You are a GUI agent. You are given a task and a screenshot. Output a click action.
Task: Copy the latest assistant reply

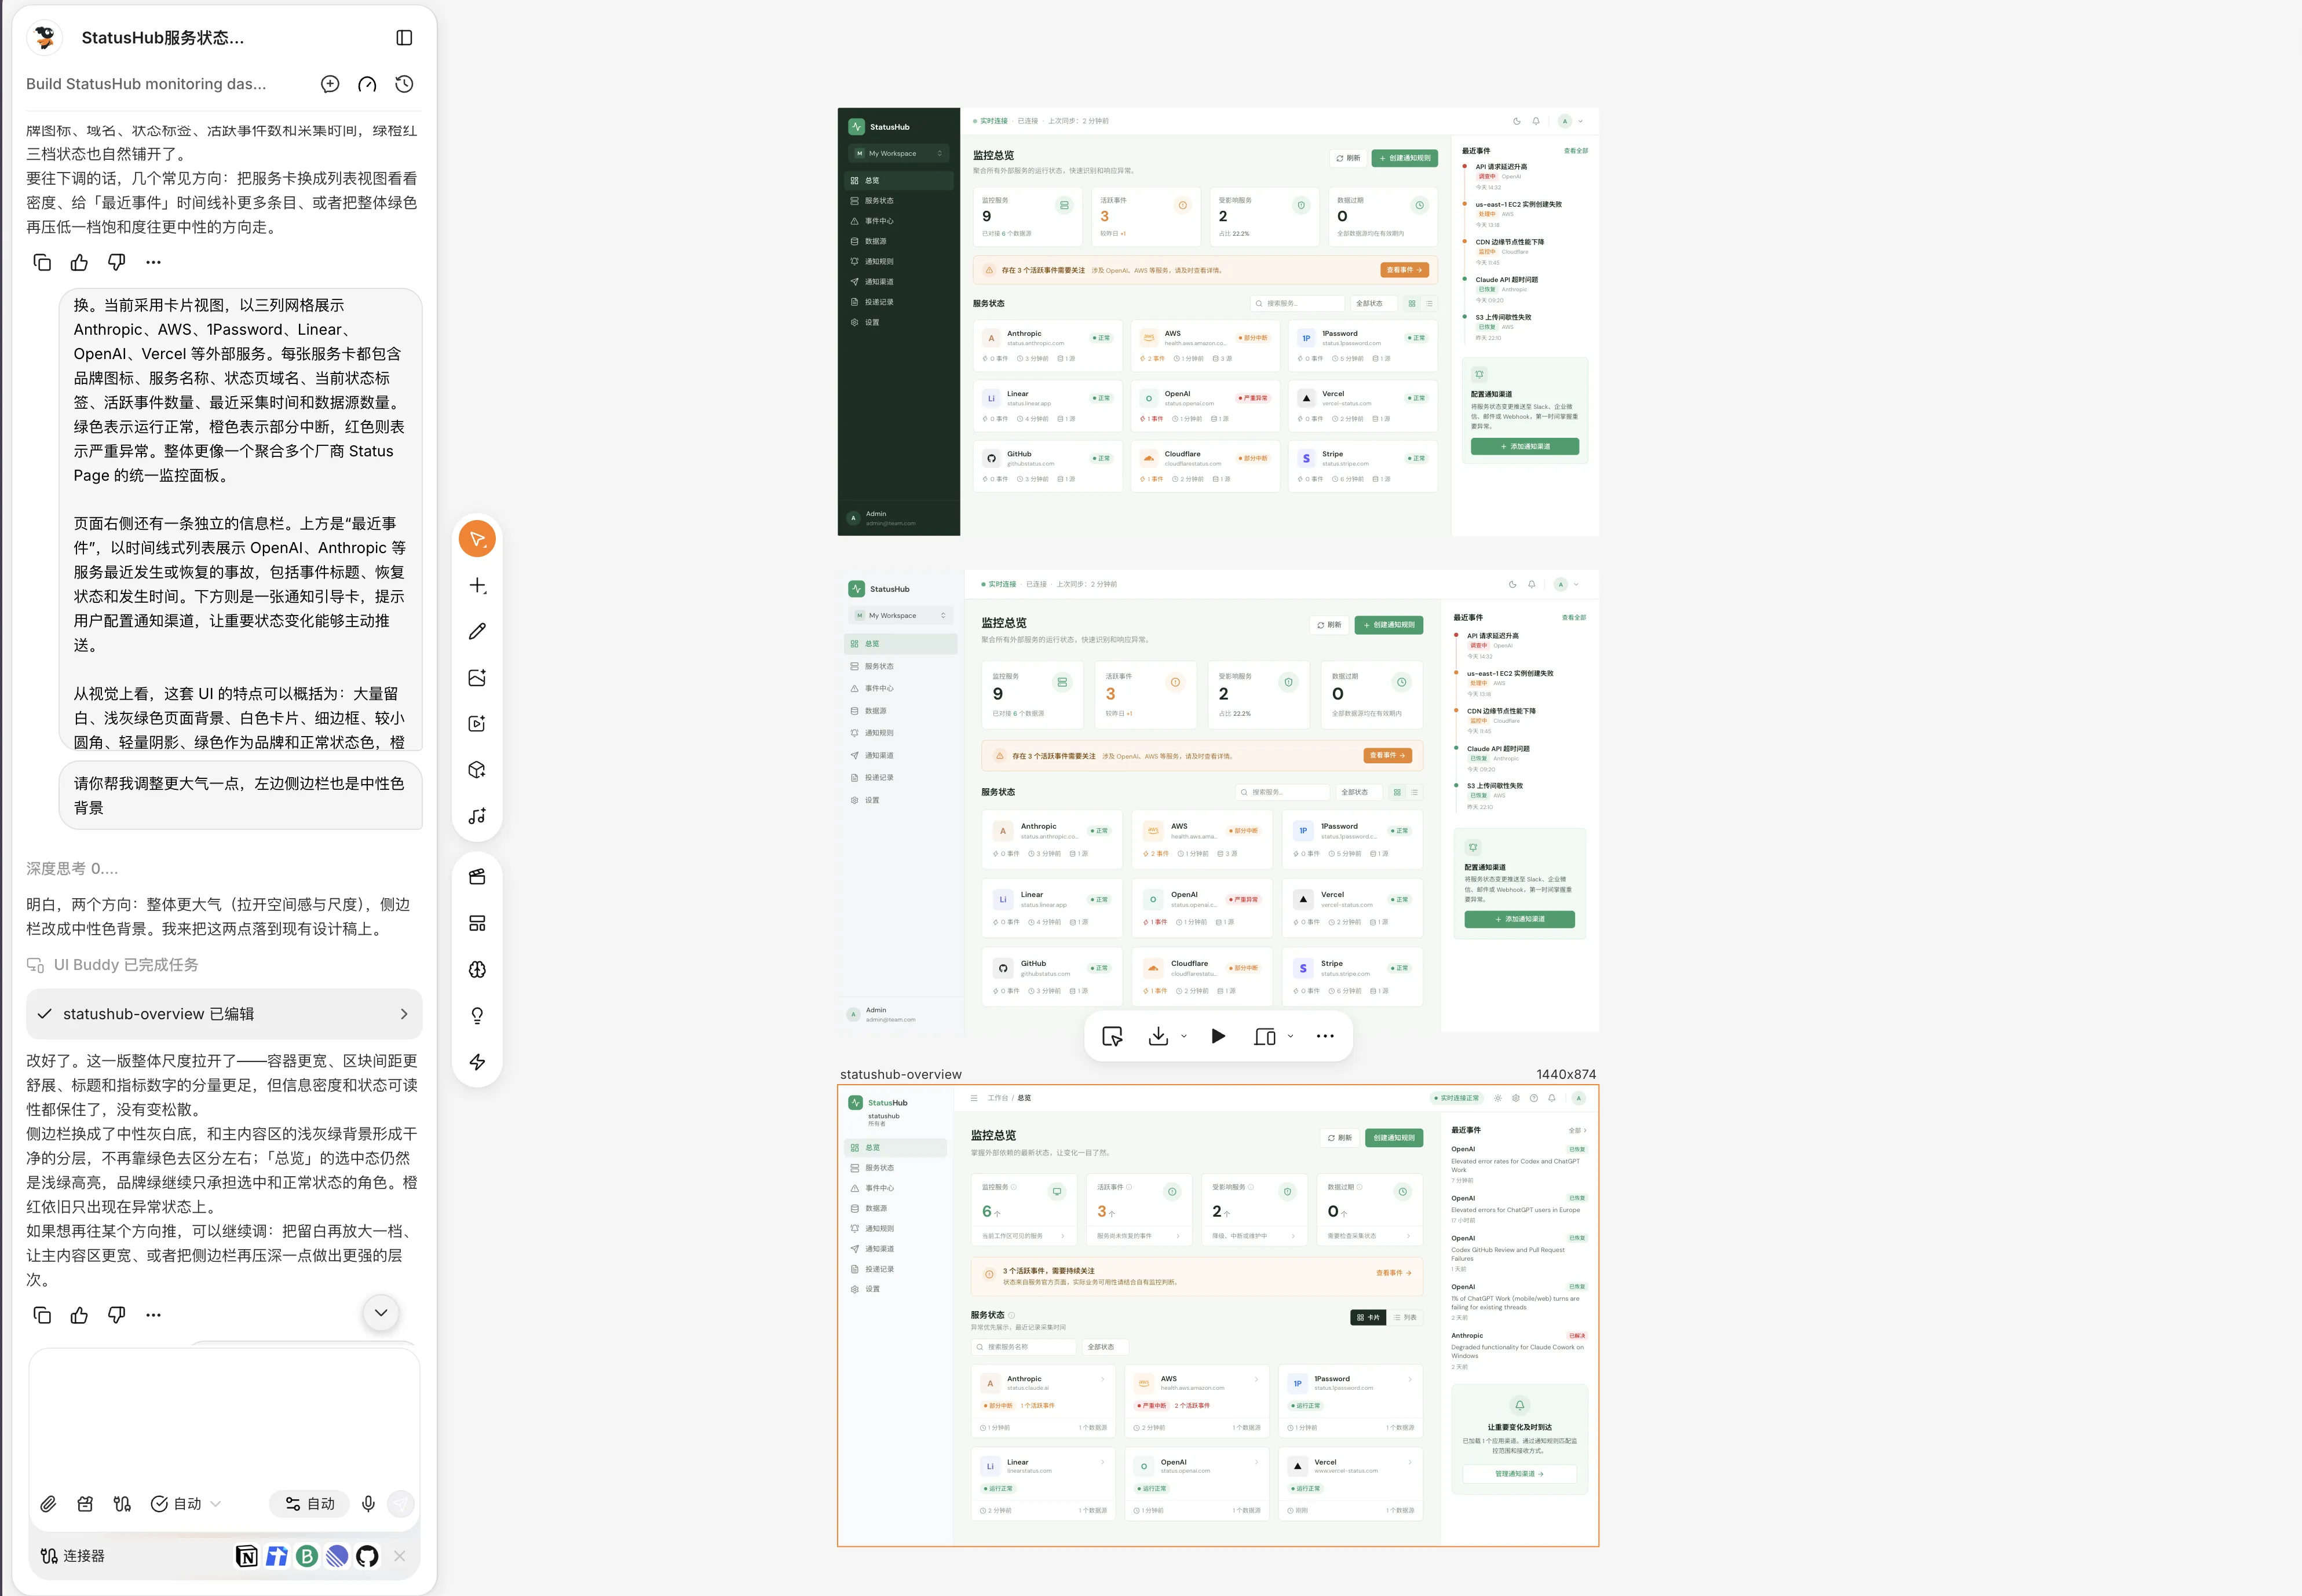point(42,1315)
